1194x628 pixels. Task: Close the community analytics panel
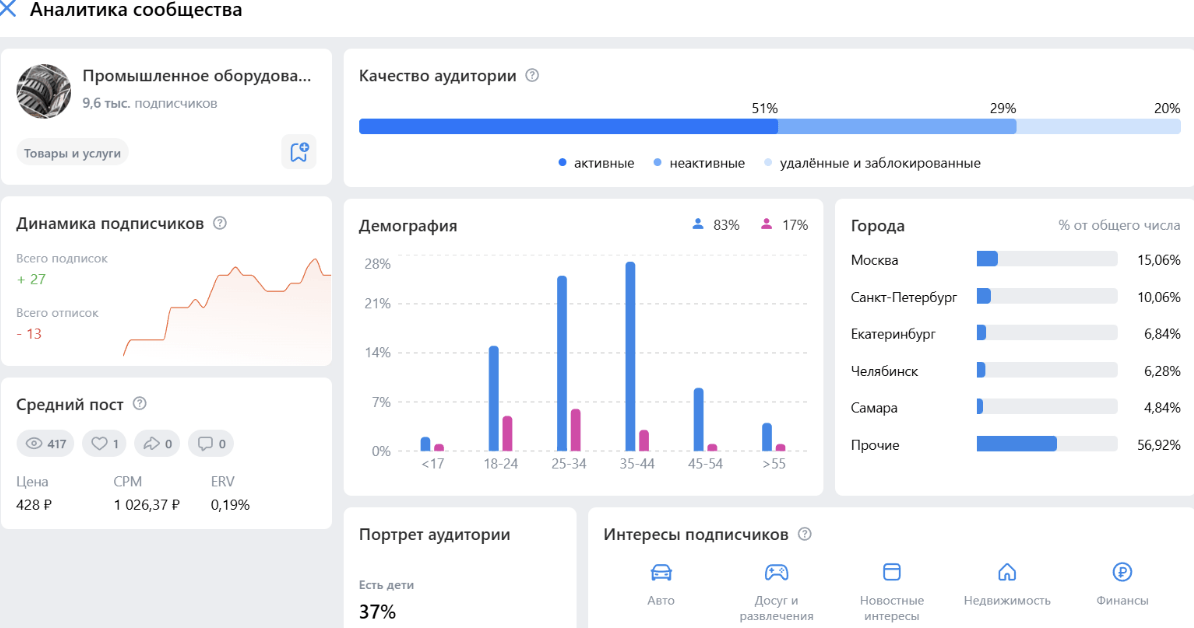(8, 9)
